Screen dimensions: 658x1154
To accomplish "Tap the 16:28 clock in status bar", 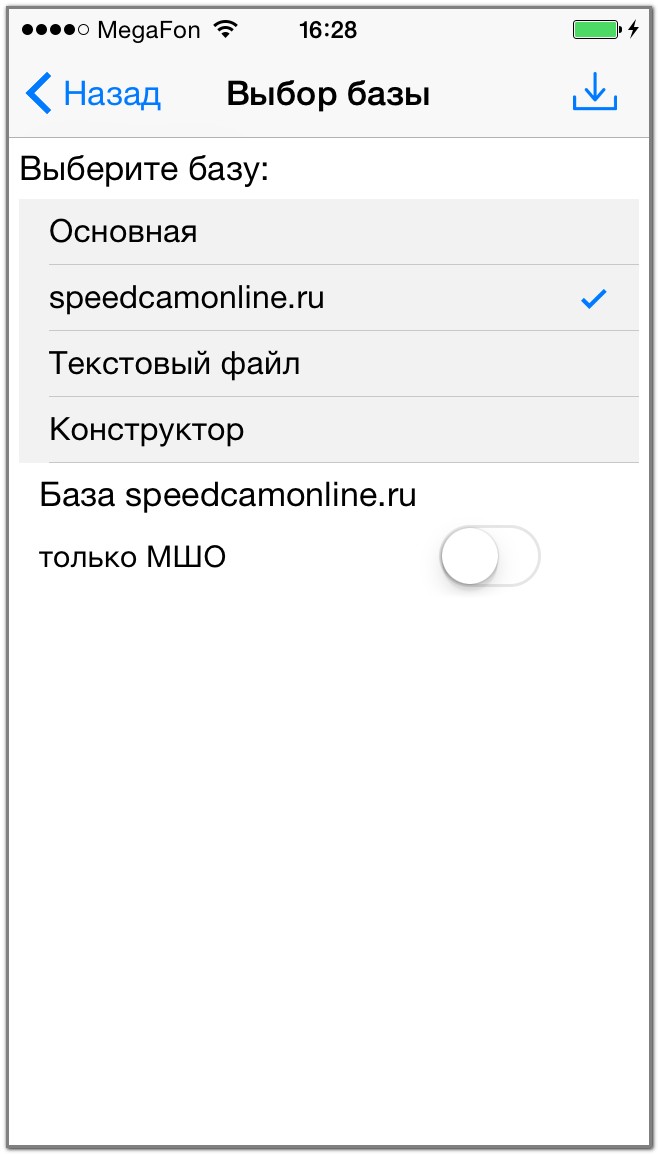I will click(x=327, y=30).
